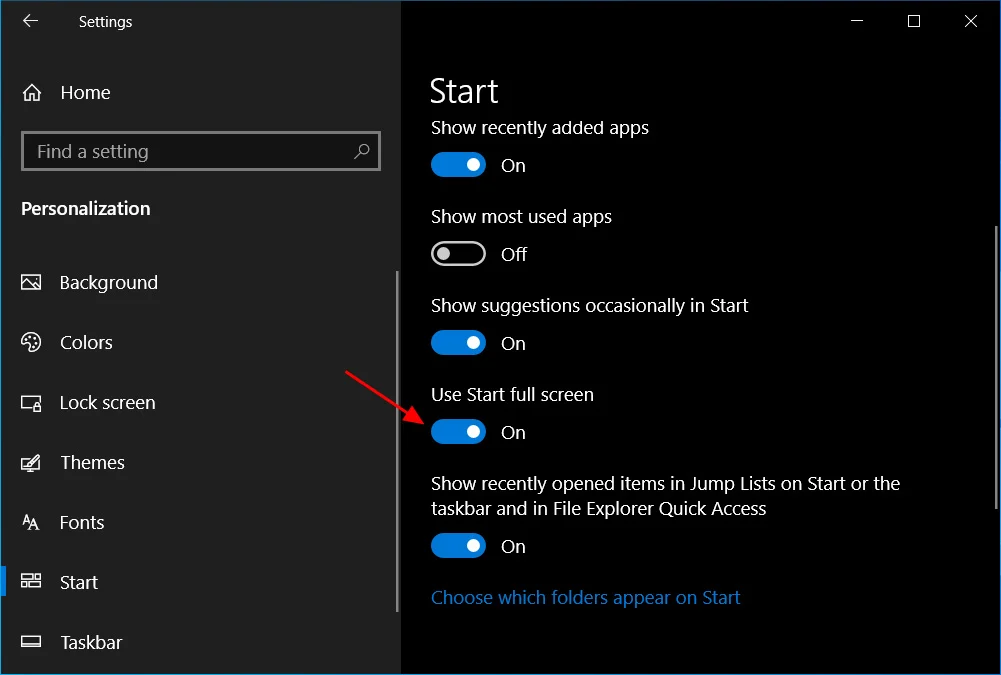Disable Show suggestions occasionally in Start
The image size is (1001, 675).
coord(458,342)
